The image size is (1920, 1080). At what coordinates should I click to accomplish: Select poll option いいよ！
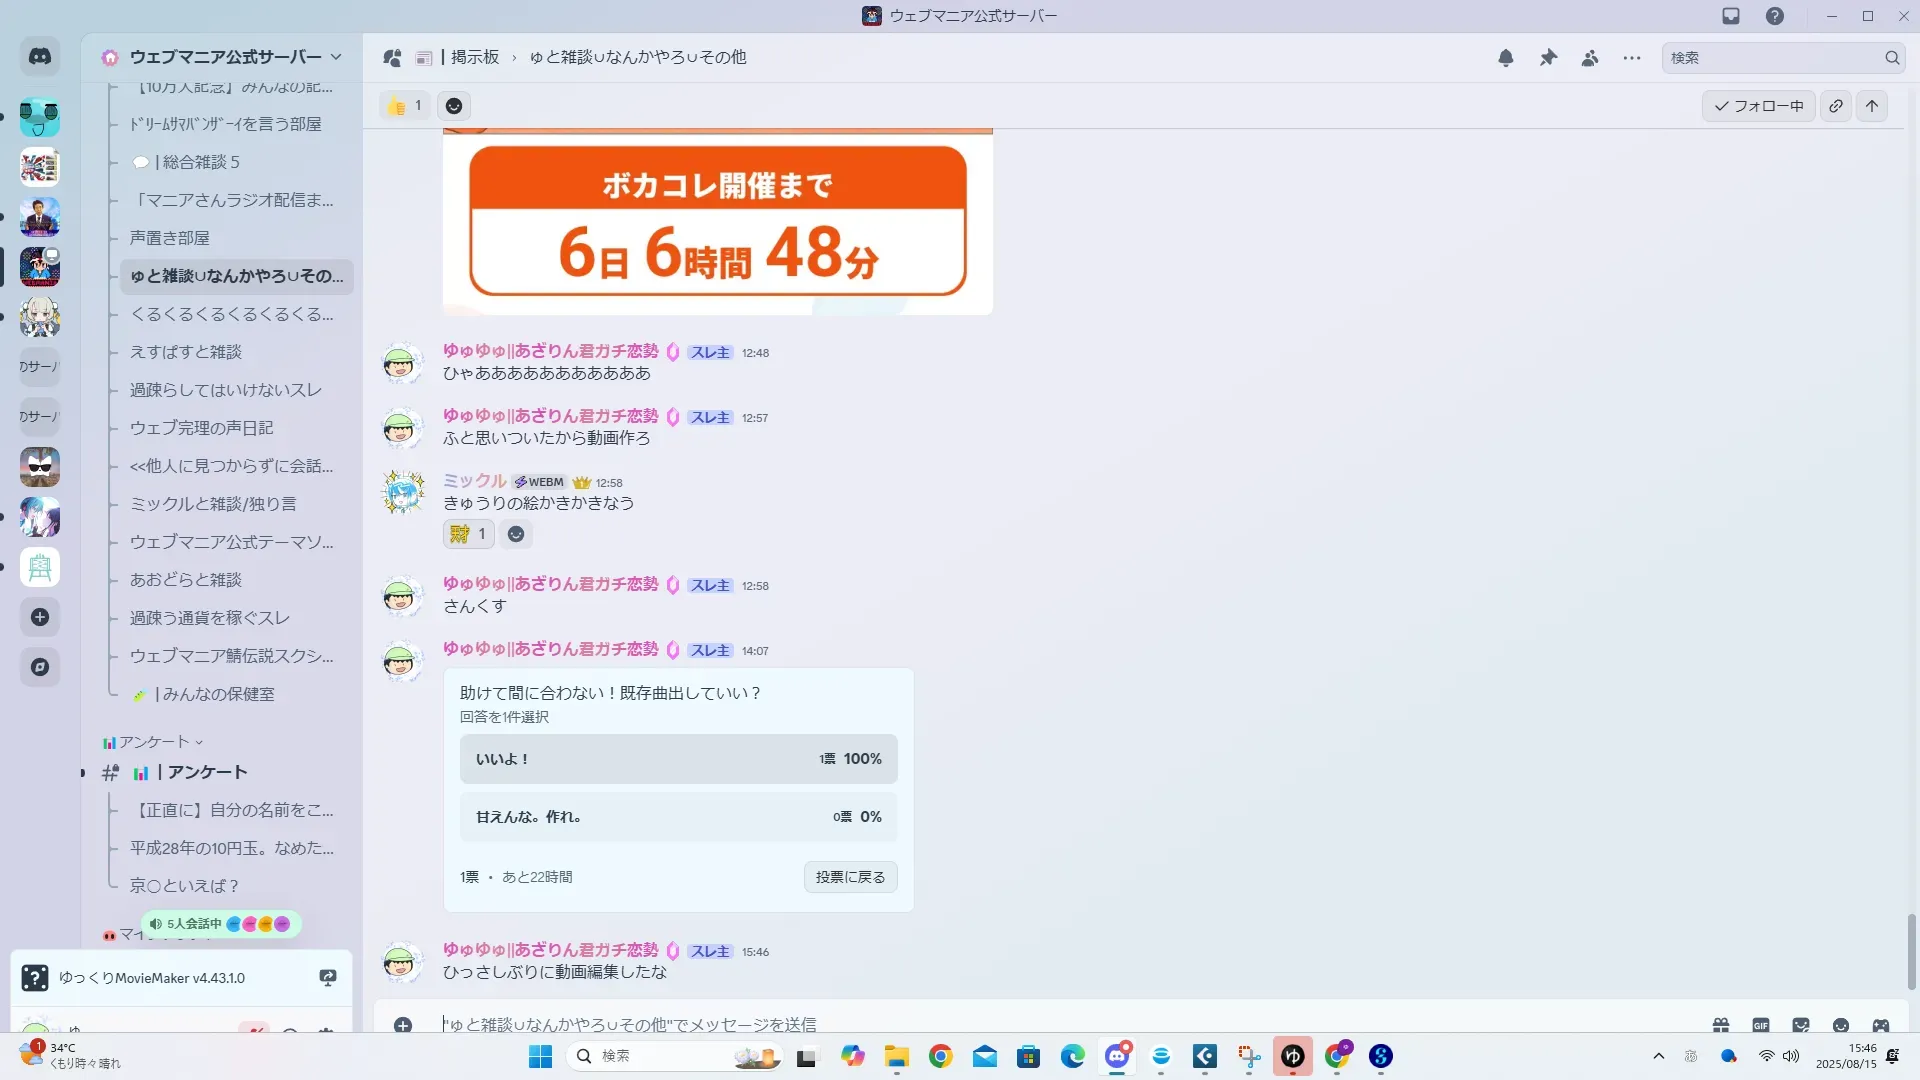tap(678, 759)
